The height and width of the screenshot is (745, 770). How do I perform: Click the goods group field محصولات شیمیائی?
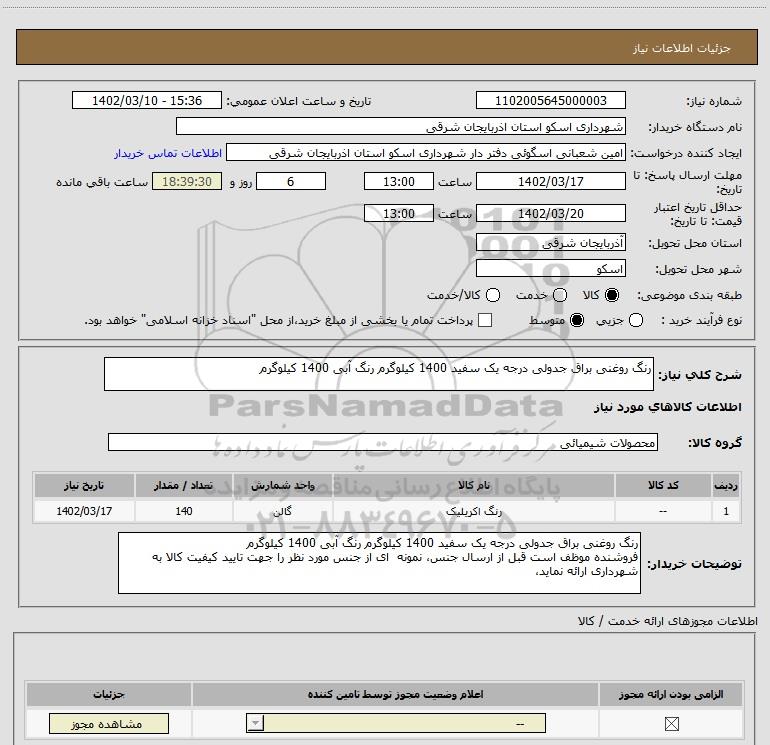[383, 442]
